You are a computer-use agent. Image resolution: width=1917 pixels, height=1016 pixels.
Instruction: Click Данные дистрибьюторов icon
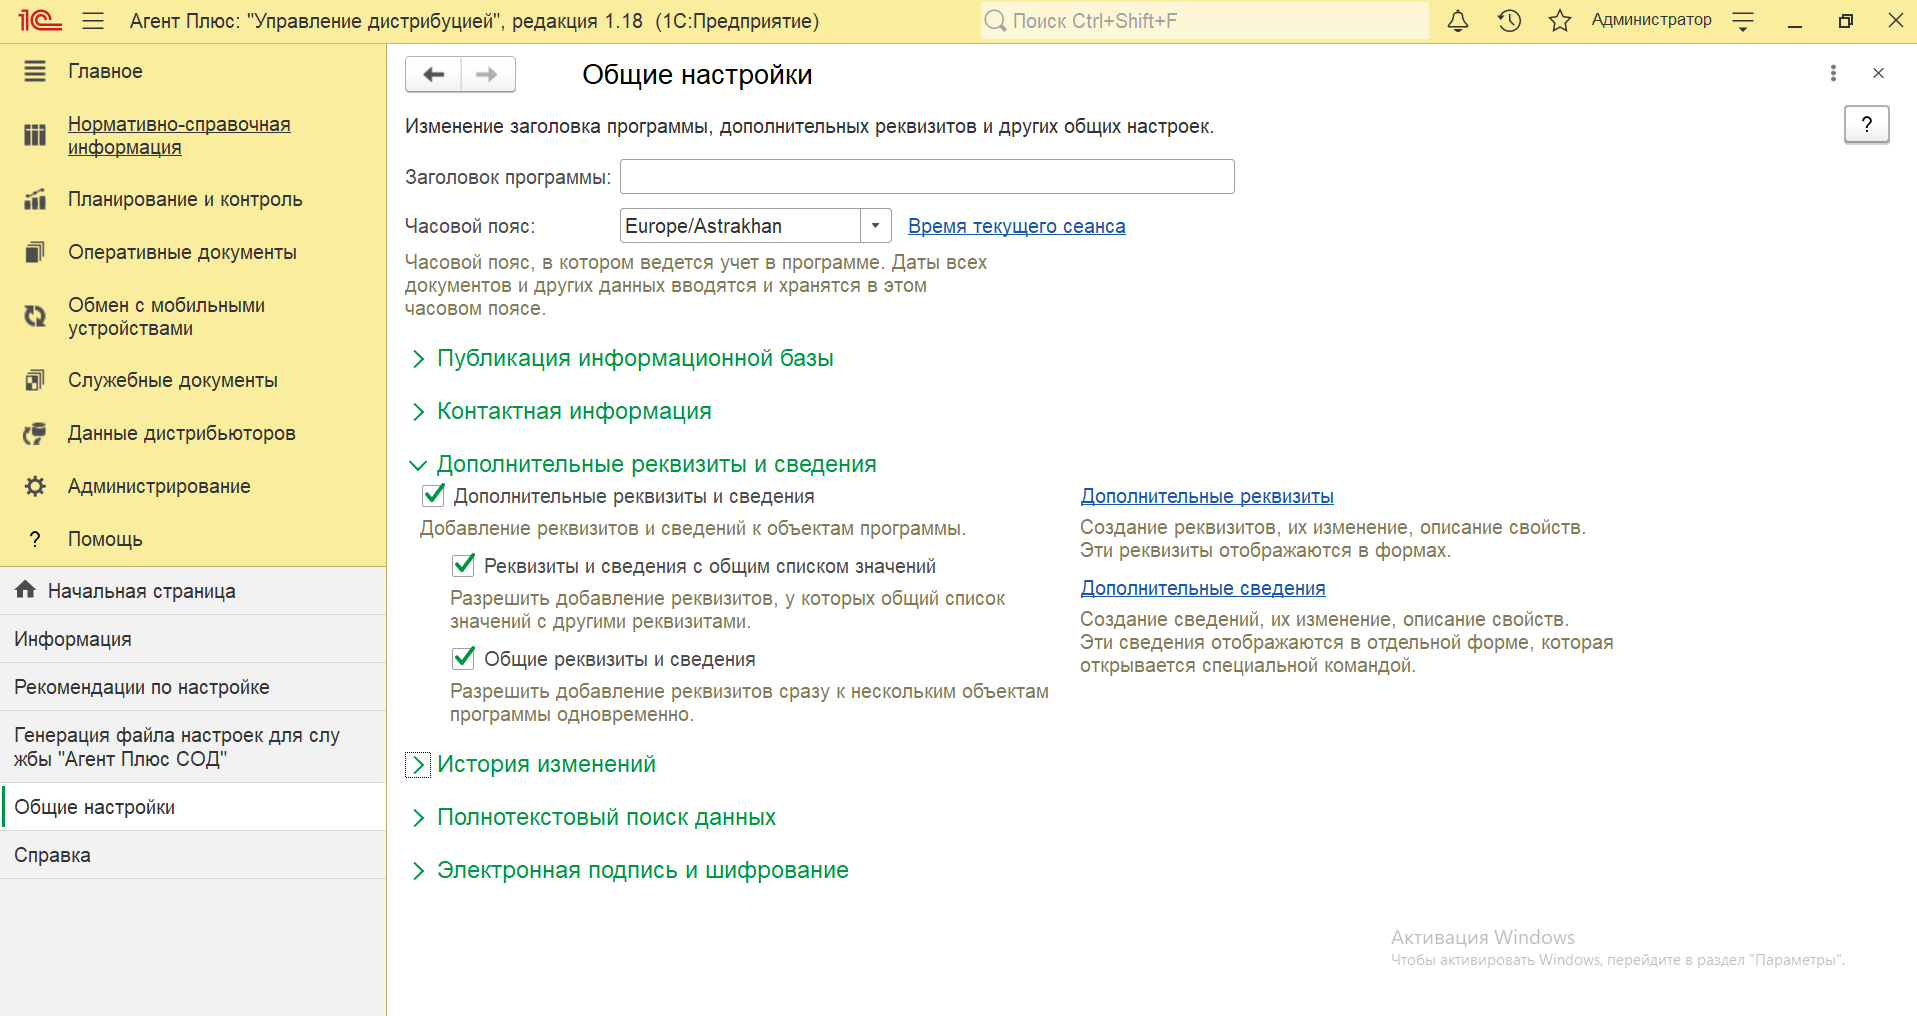click(x=35, y=433)
